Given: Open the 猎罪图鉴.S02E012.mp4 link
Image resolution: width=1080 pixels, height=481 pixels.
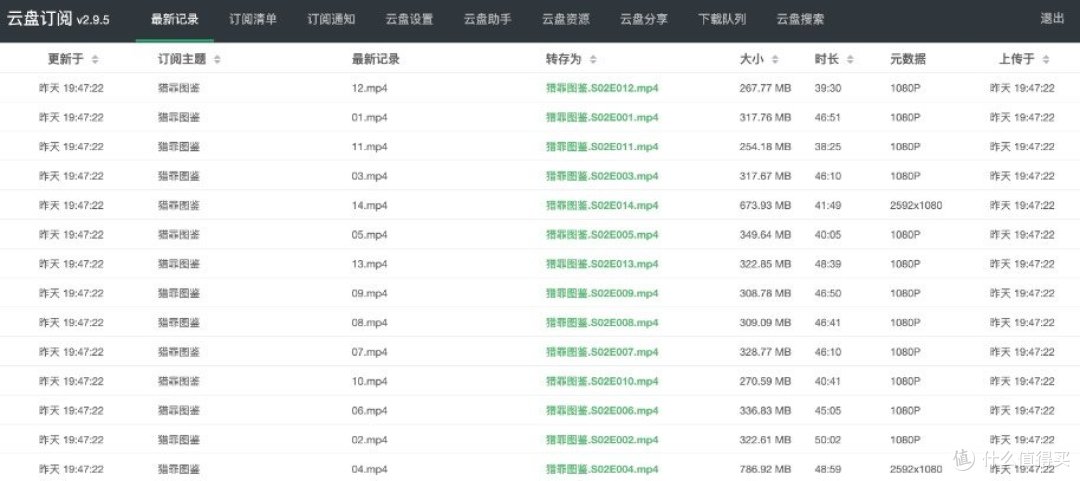Looking at the screenshot, I should pos(602,88).
